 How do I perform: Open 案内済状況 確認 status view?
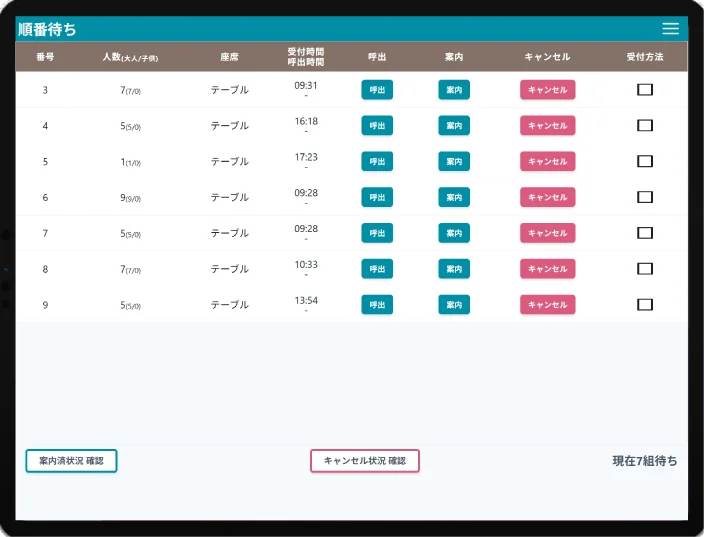(x=71, y=461)
